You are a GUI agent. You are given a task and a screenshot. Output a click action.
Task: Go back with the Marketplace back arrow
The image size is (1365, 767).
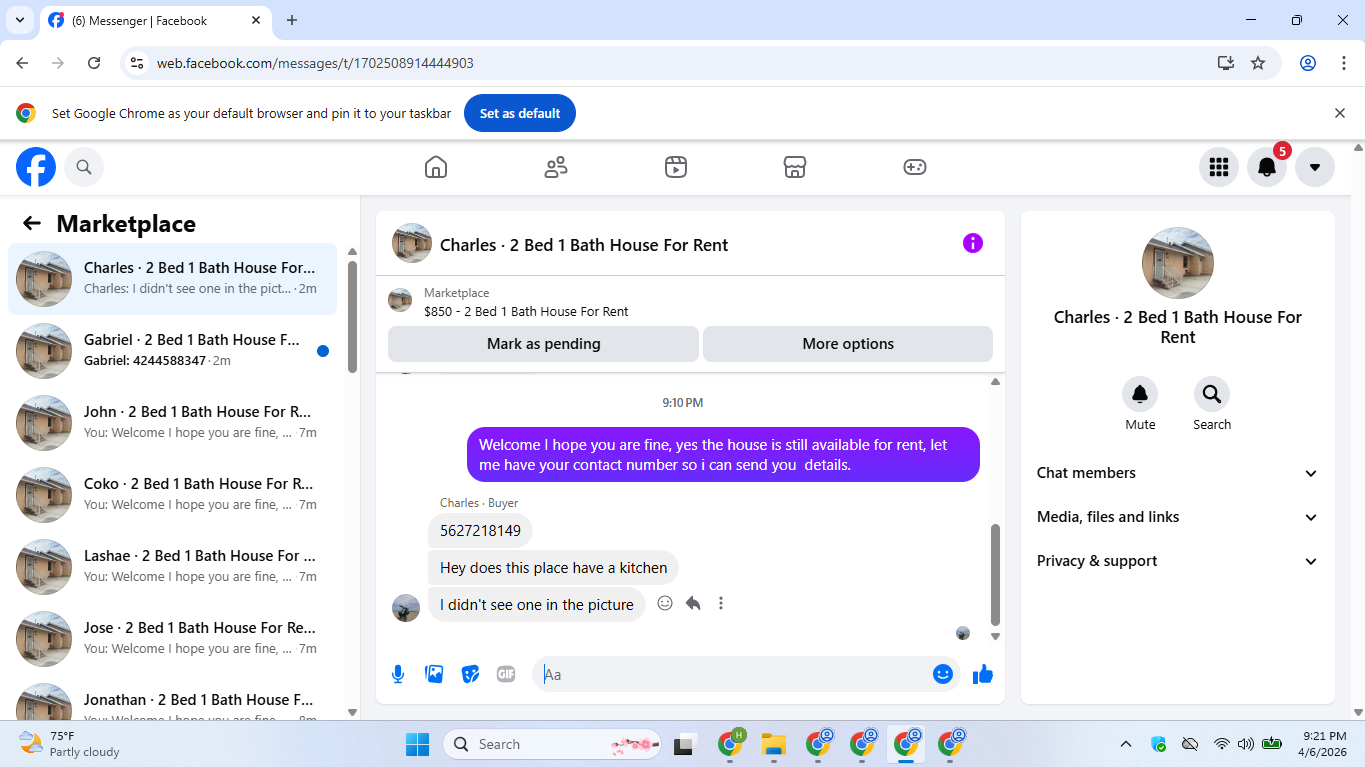click(32, 223)
